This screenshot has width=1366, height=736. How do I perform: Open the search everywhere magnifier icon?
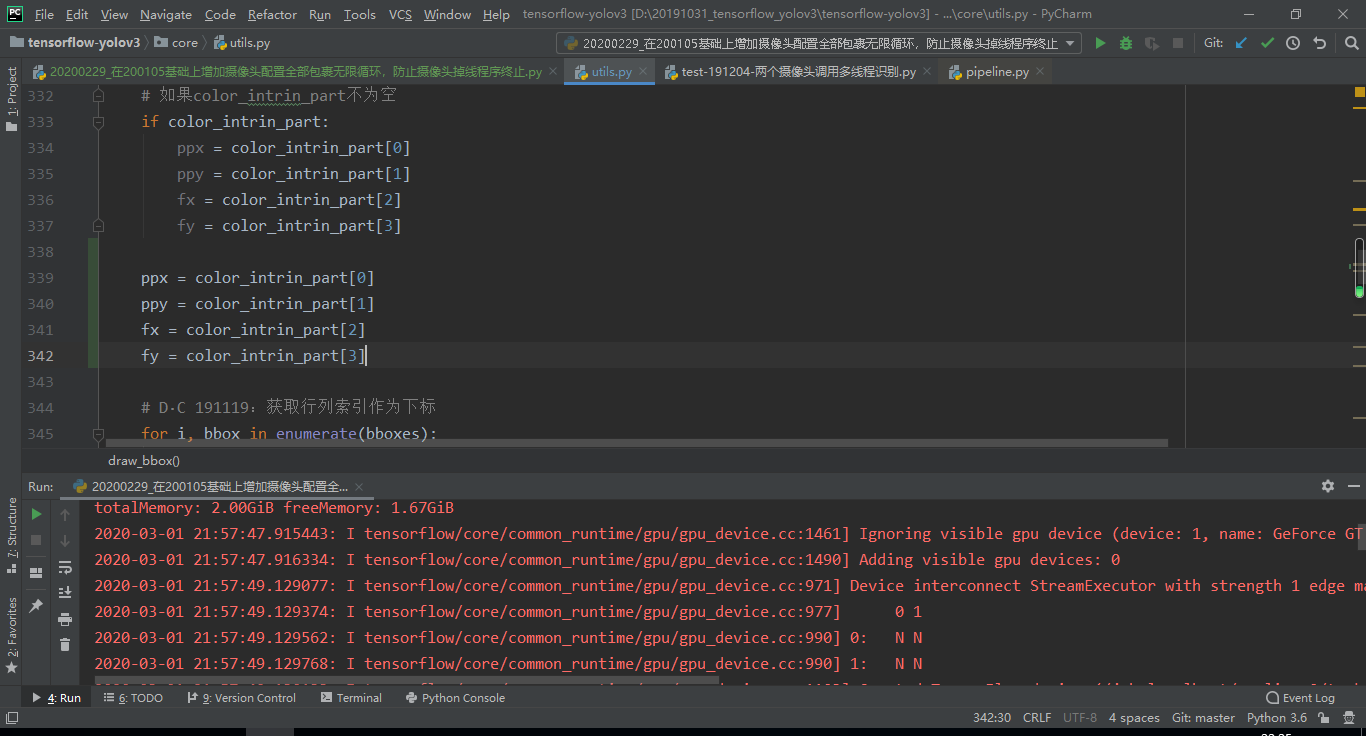1352,43
